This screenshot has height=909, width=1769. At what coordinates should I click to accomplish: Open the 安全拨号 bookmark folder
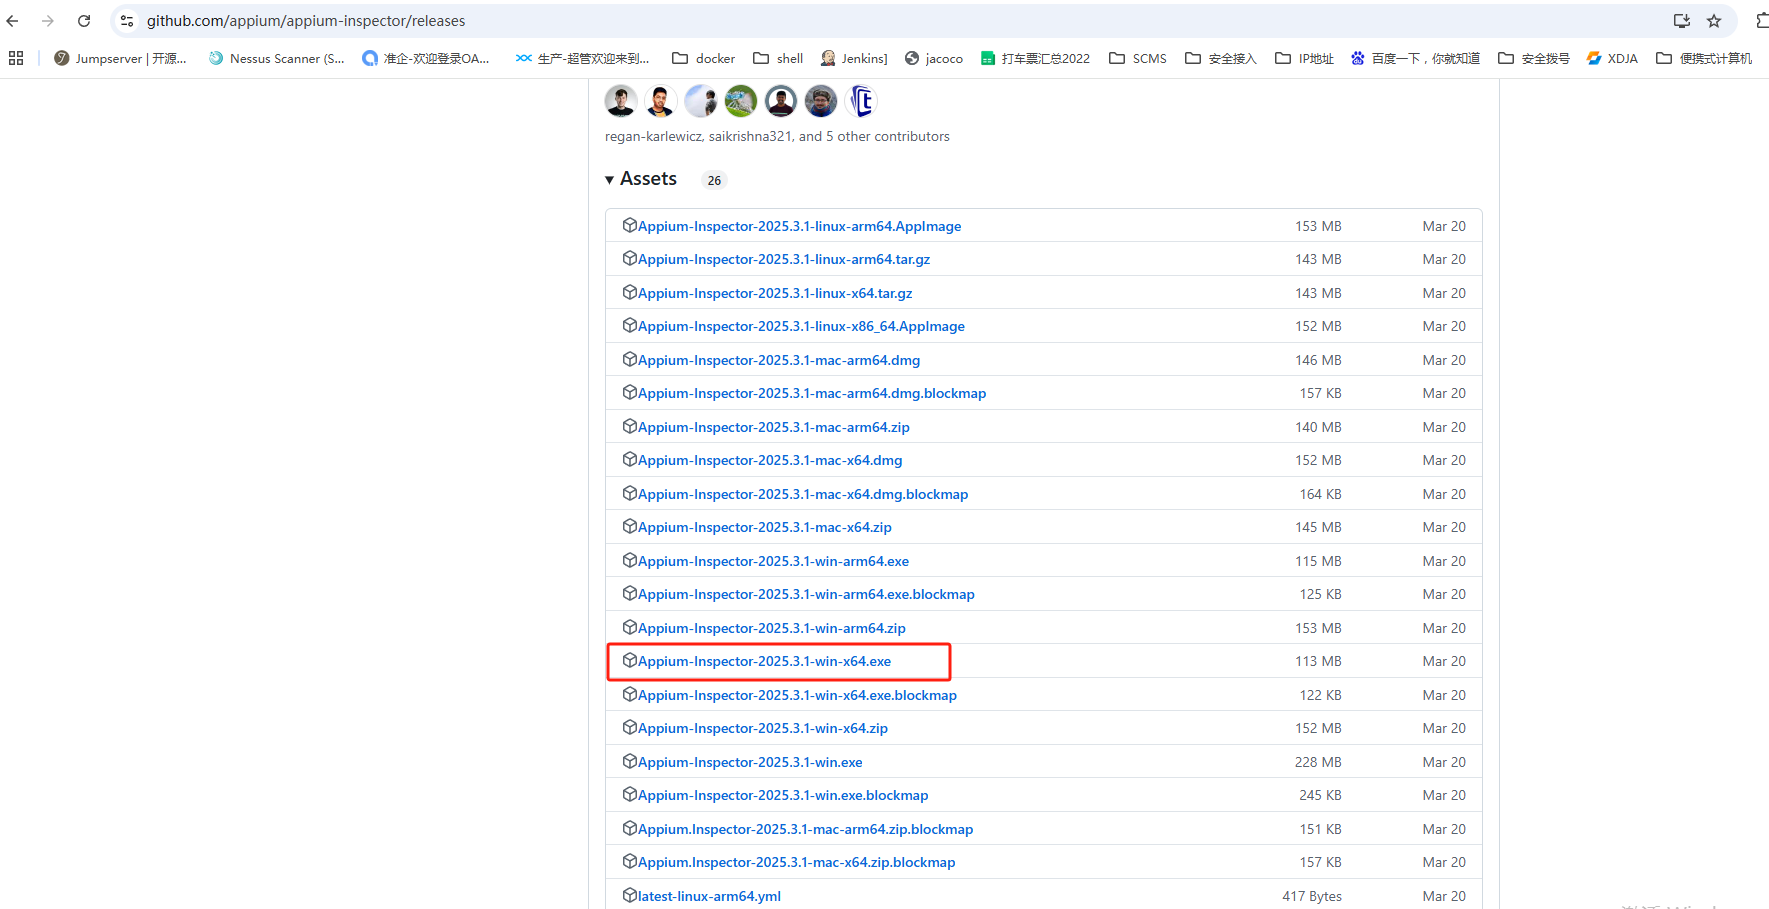coord(1534,58)
